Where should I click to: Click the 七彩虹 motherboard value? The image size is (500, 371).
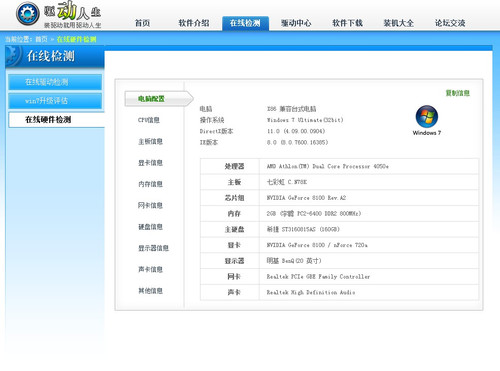(x=287, y=182)
